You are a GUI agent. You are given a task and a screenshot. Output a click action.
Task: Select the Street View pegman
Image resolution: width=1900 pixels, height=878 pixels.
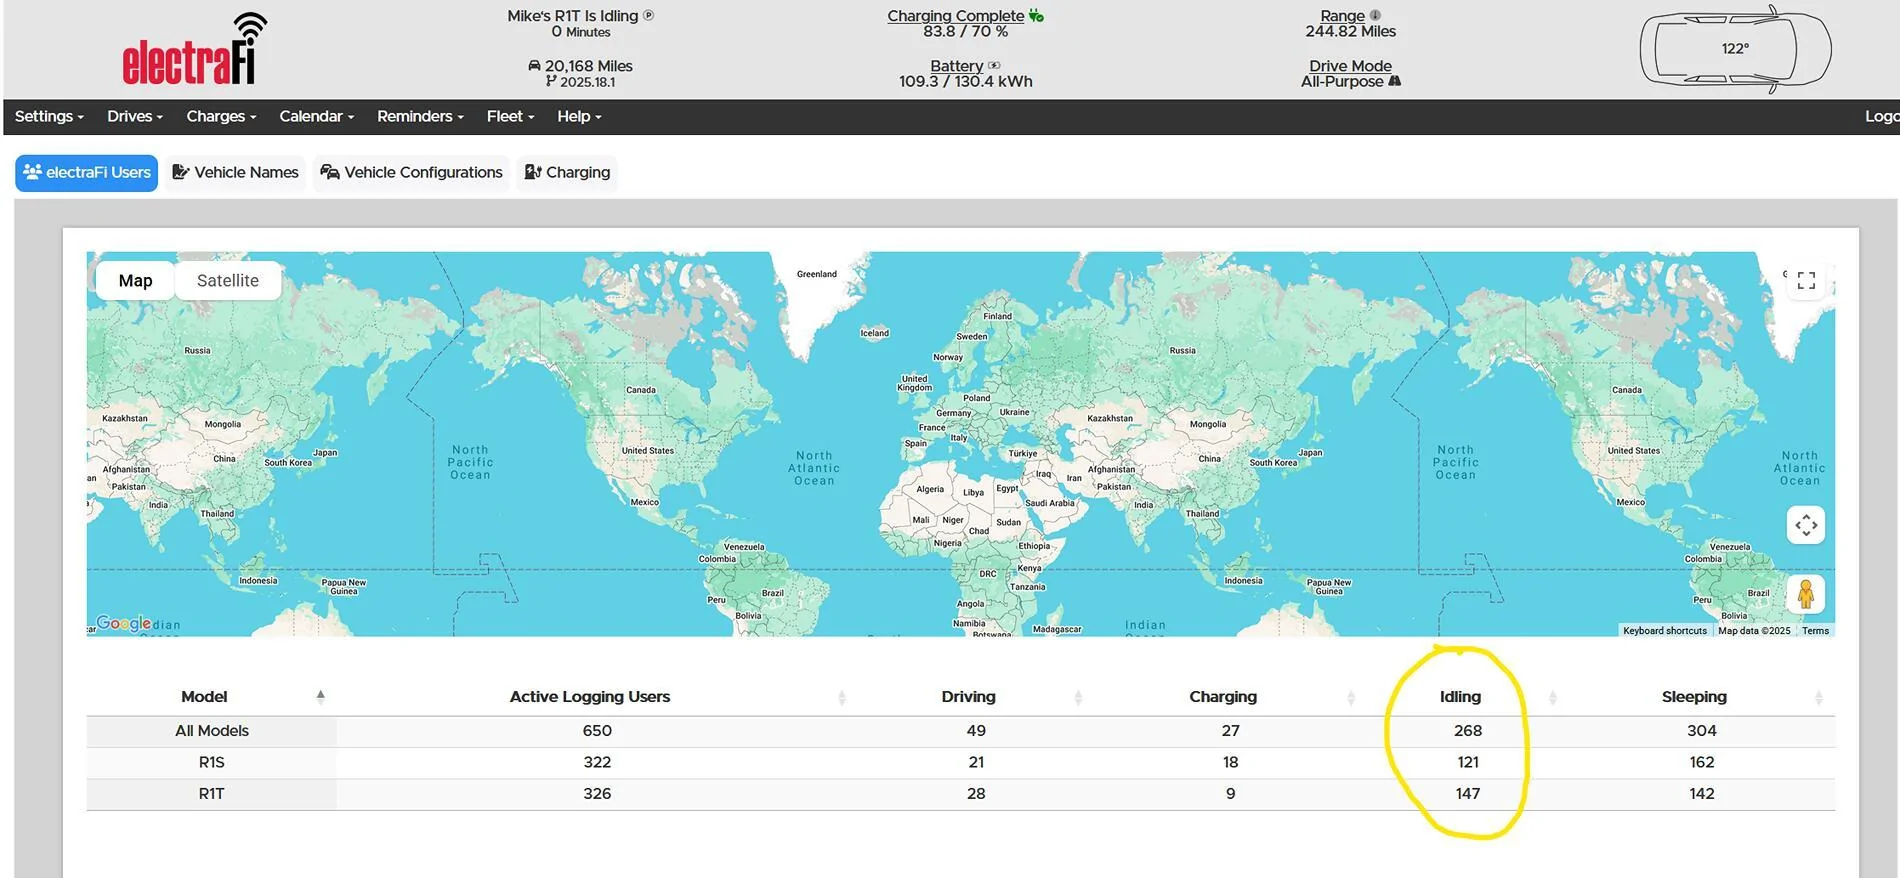[1806, 594]
